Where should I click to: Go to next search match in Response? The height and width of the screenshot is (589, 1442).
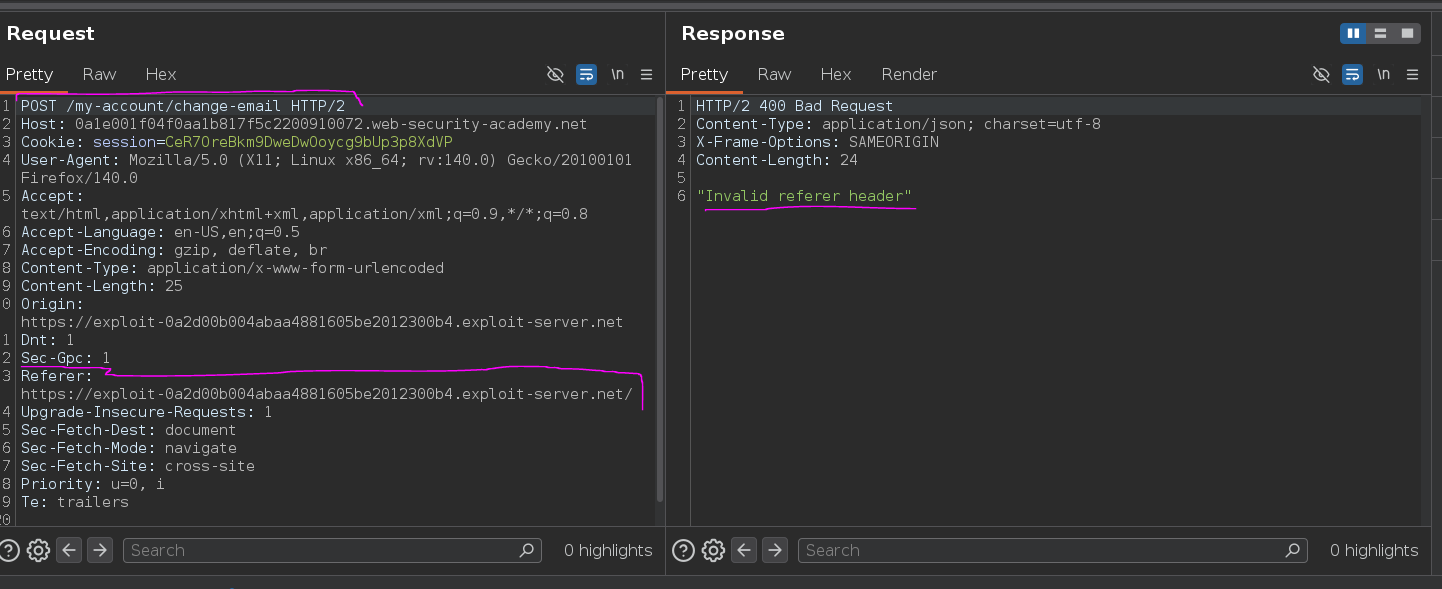774,550
